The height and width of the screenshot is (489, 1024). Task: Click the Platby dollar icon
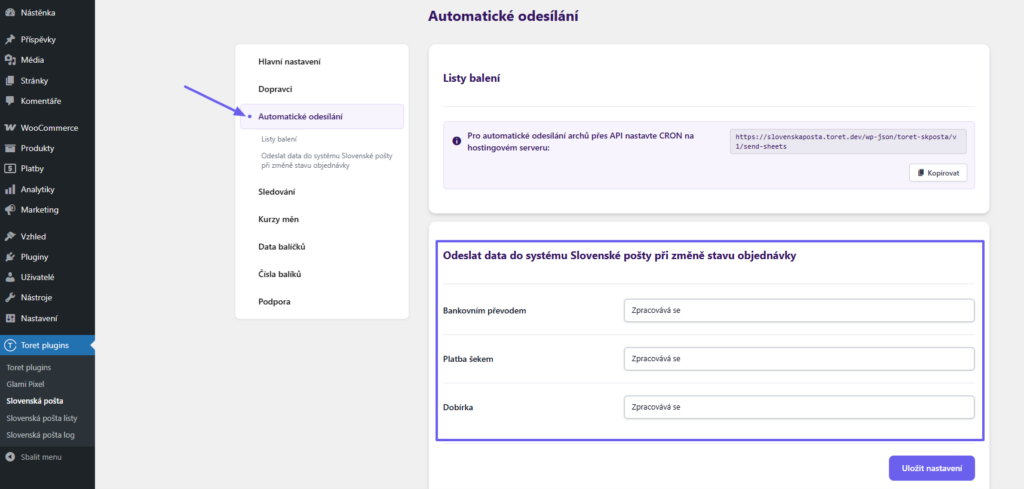10,168
